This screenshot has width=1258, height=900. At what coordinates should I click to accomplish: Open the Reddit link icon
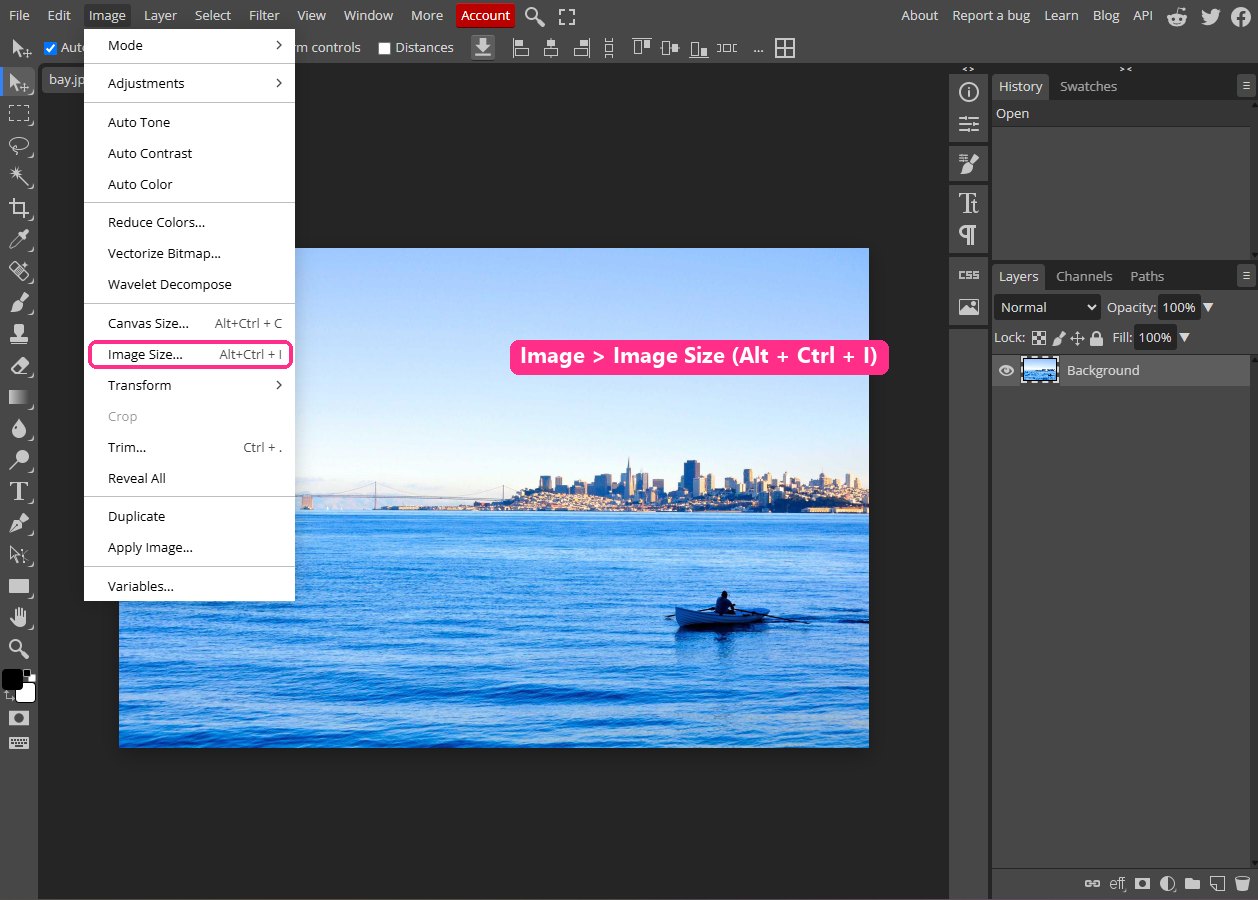(x=1178, y=16)
